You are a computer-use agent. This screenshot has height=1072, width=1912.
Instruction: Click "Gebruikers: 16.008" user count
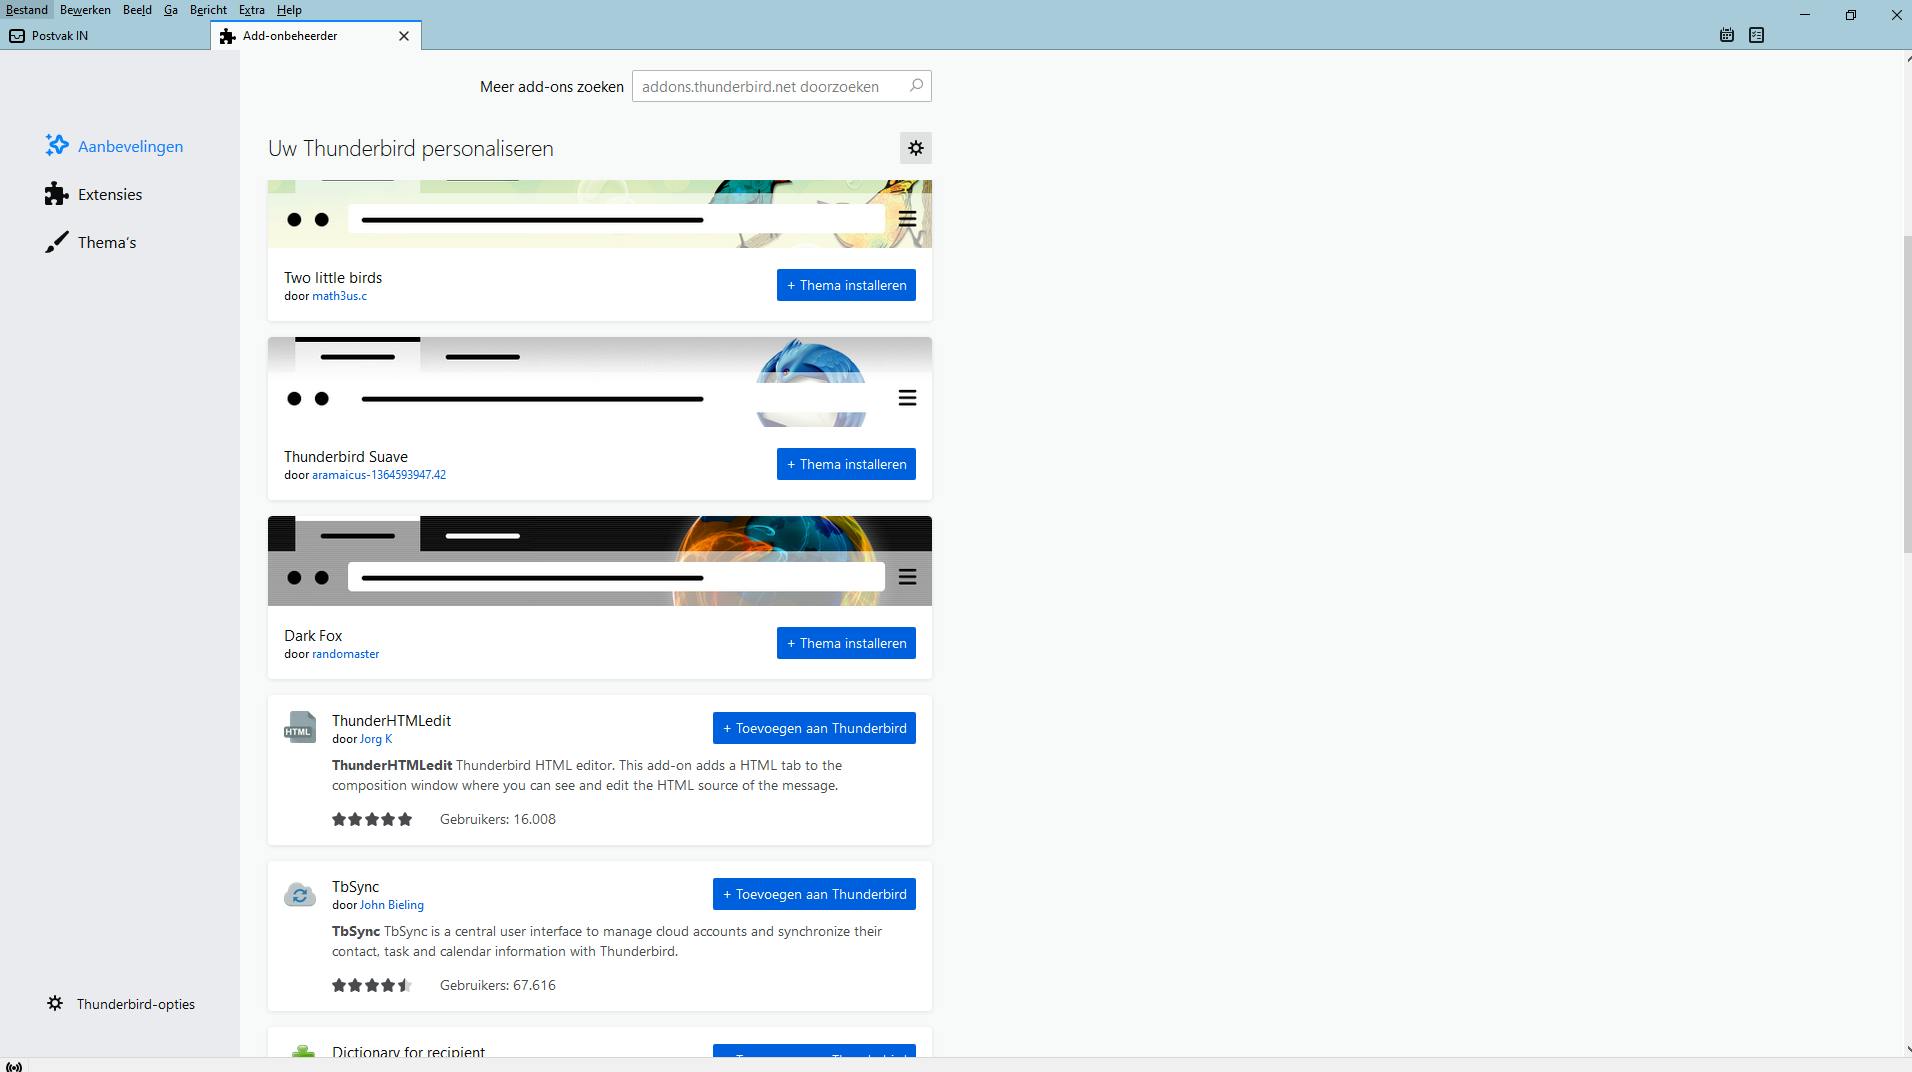click(x=498, y=819)
